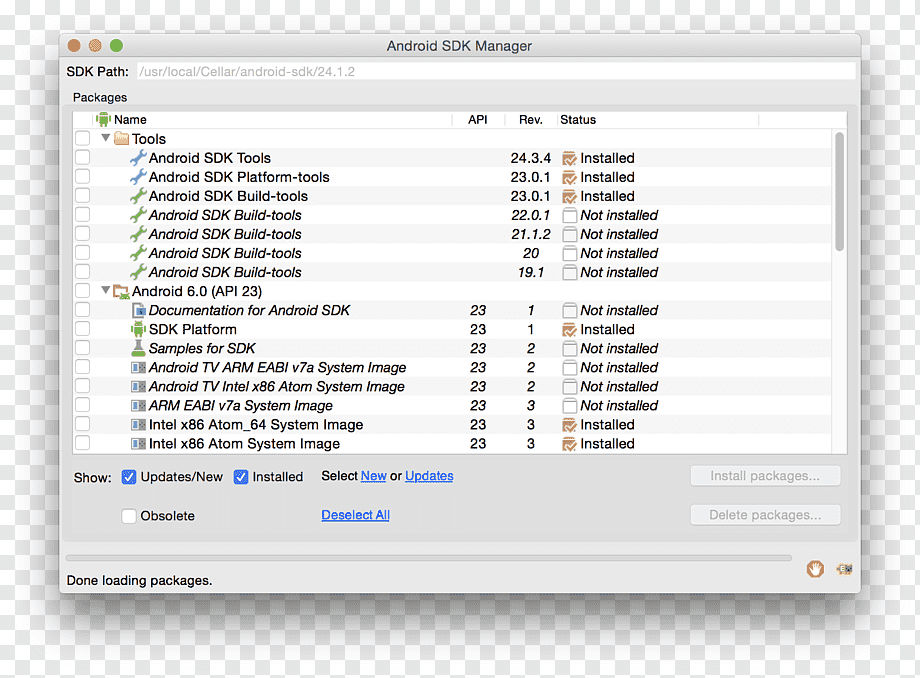Check Build-tools 22.0.1 checkbox
This screenshot has height=678, width=920.
pos(83,215)
